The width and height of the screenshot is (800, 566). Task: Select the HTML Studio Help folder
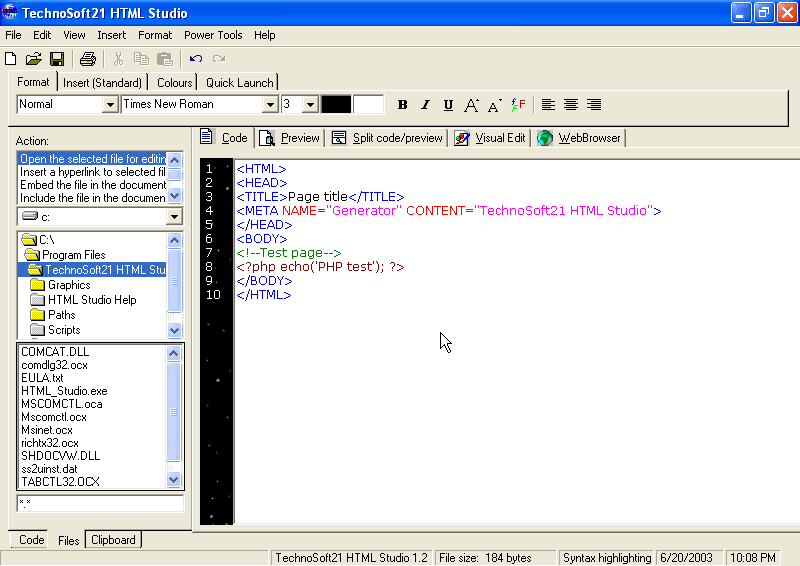pos(84,300)
